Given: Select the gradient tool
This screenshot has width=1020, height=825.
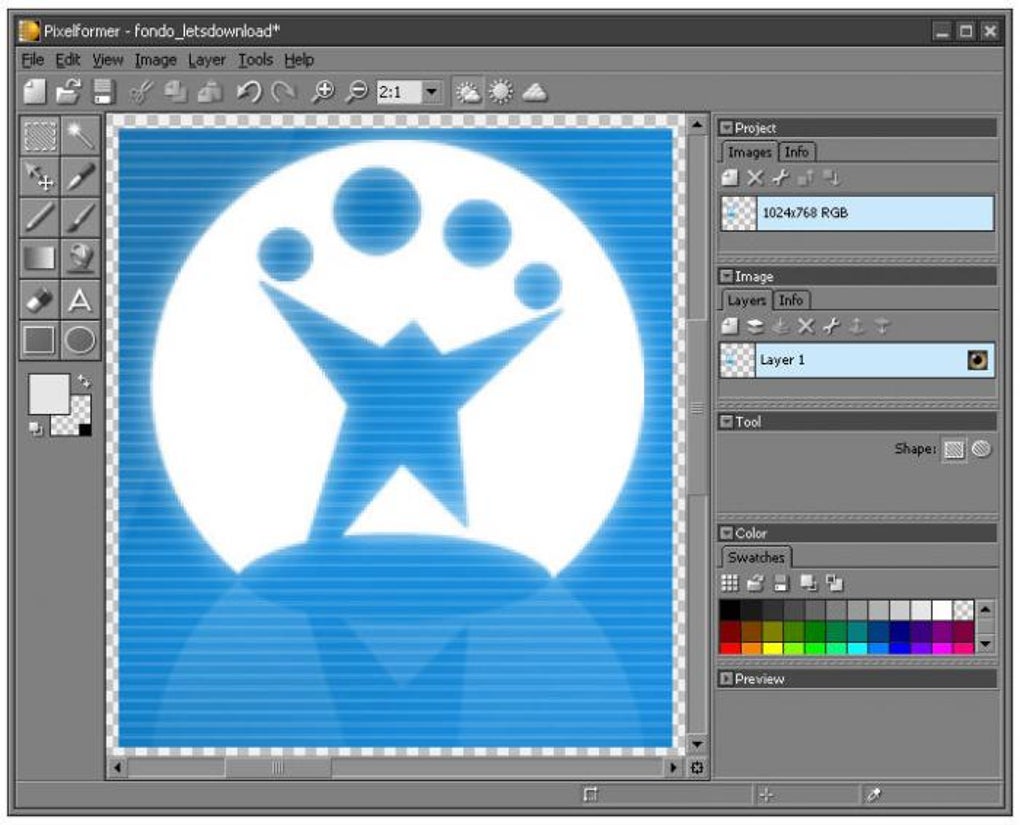Looking at the screenshot, I should [x=40, y=258].
